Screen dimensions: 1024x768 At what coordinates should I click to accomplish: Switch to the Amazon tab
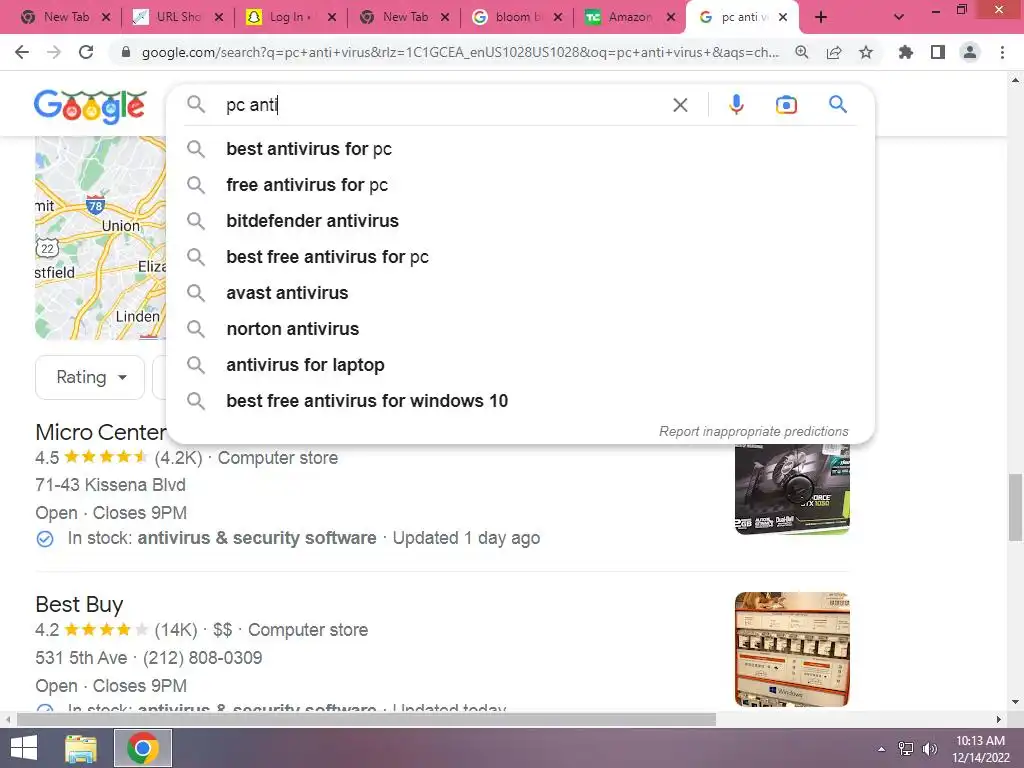point(628,18)
